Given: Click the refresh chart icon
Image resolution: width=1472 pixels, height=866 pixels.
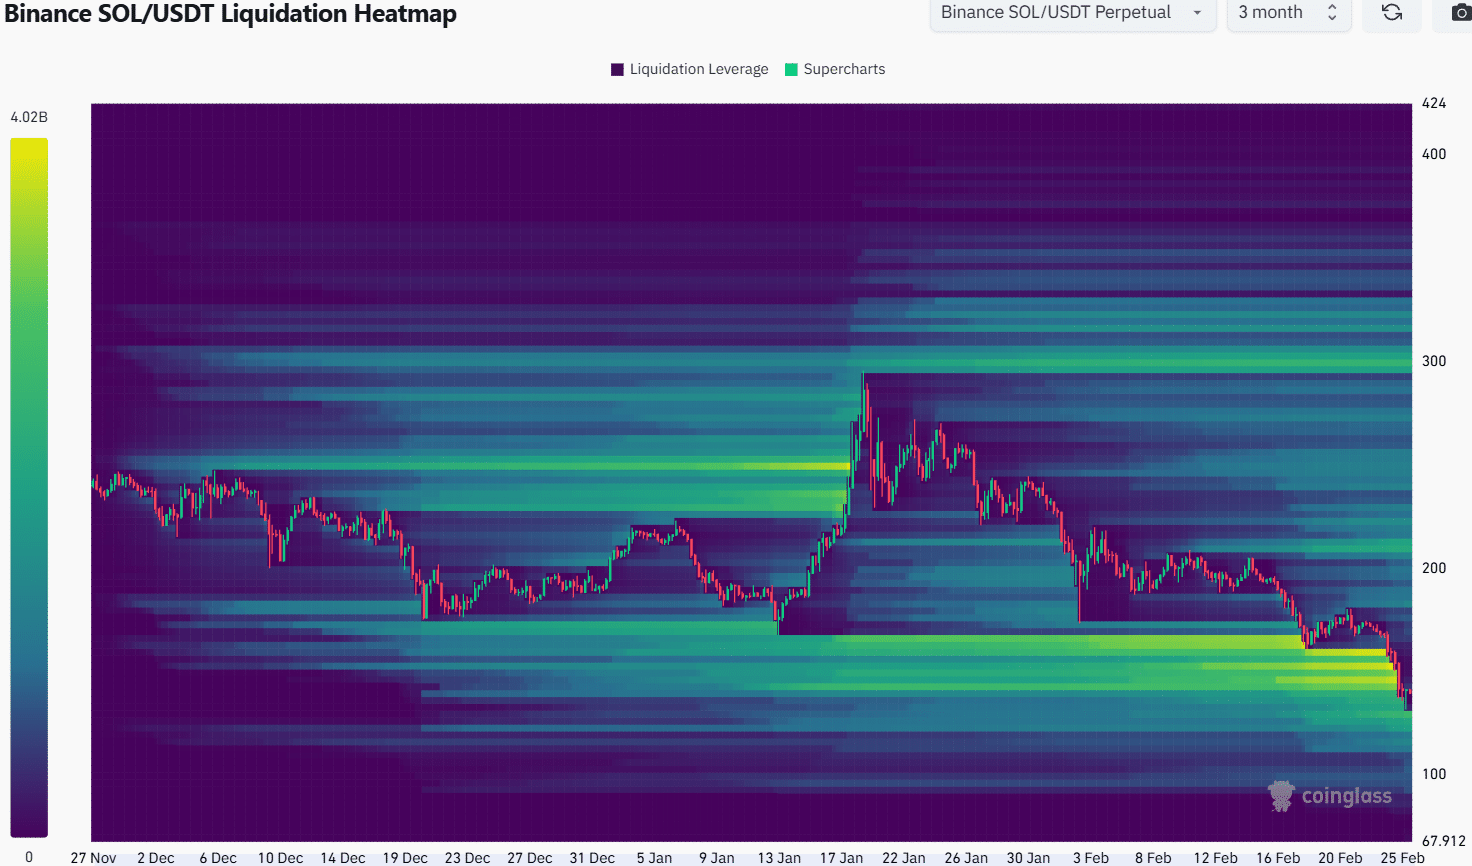Looking at the screenshot, I should [1392, 13].
